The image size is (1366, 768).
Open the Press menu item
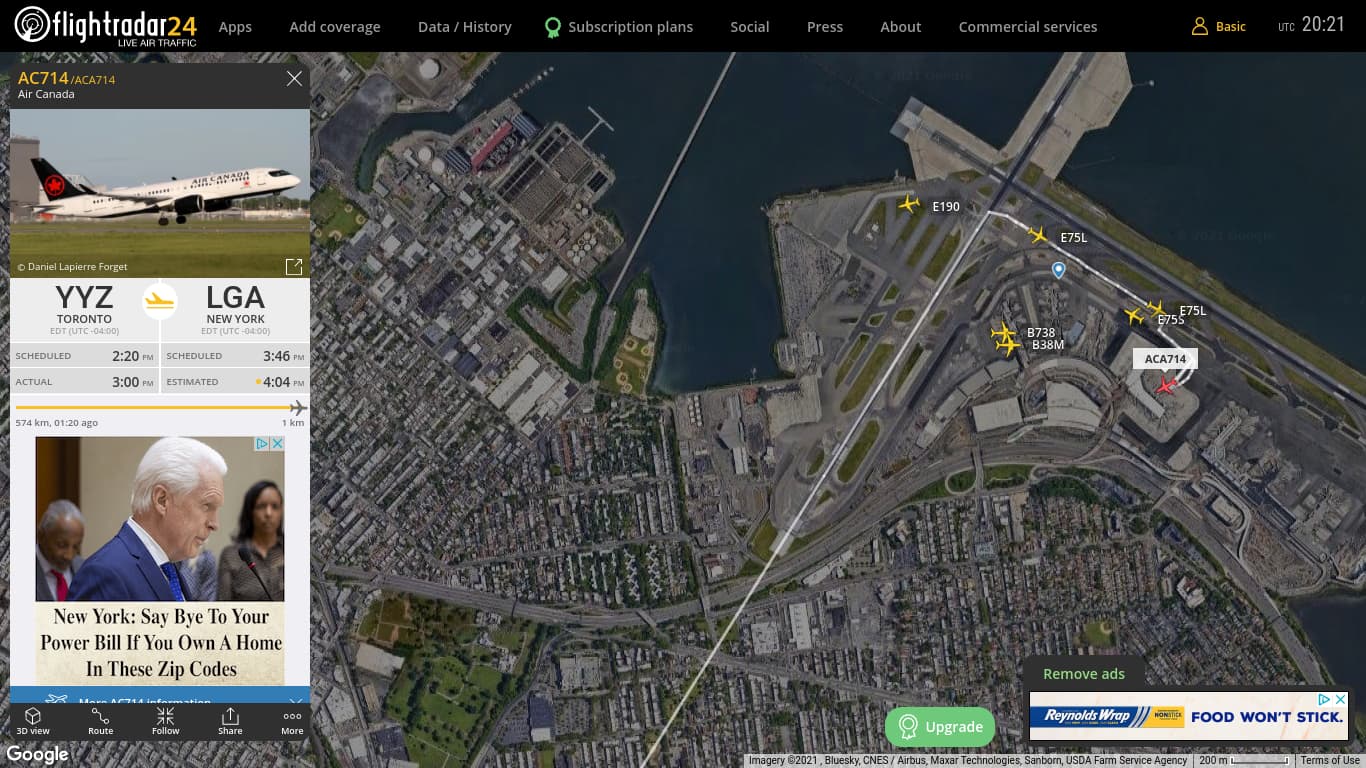[x=825, y=27]
